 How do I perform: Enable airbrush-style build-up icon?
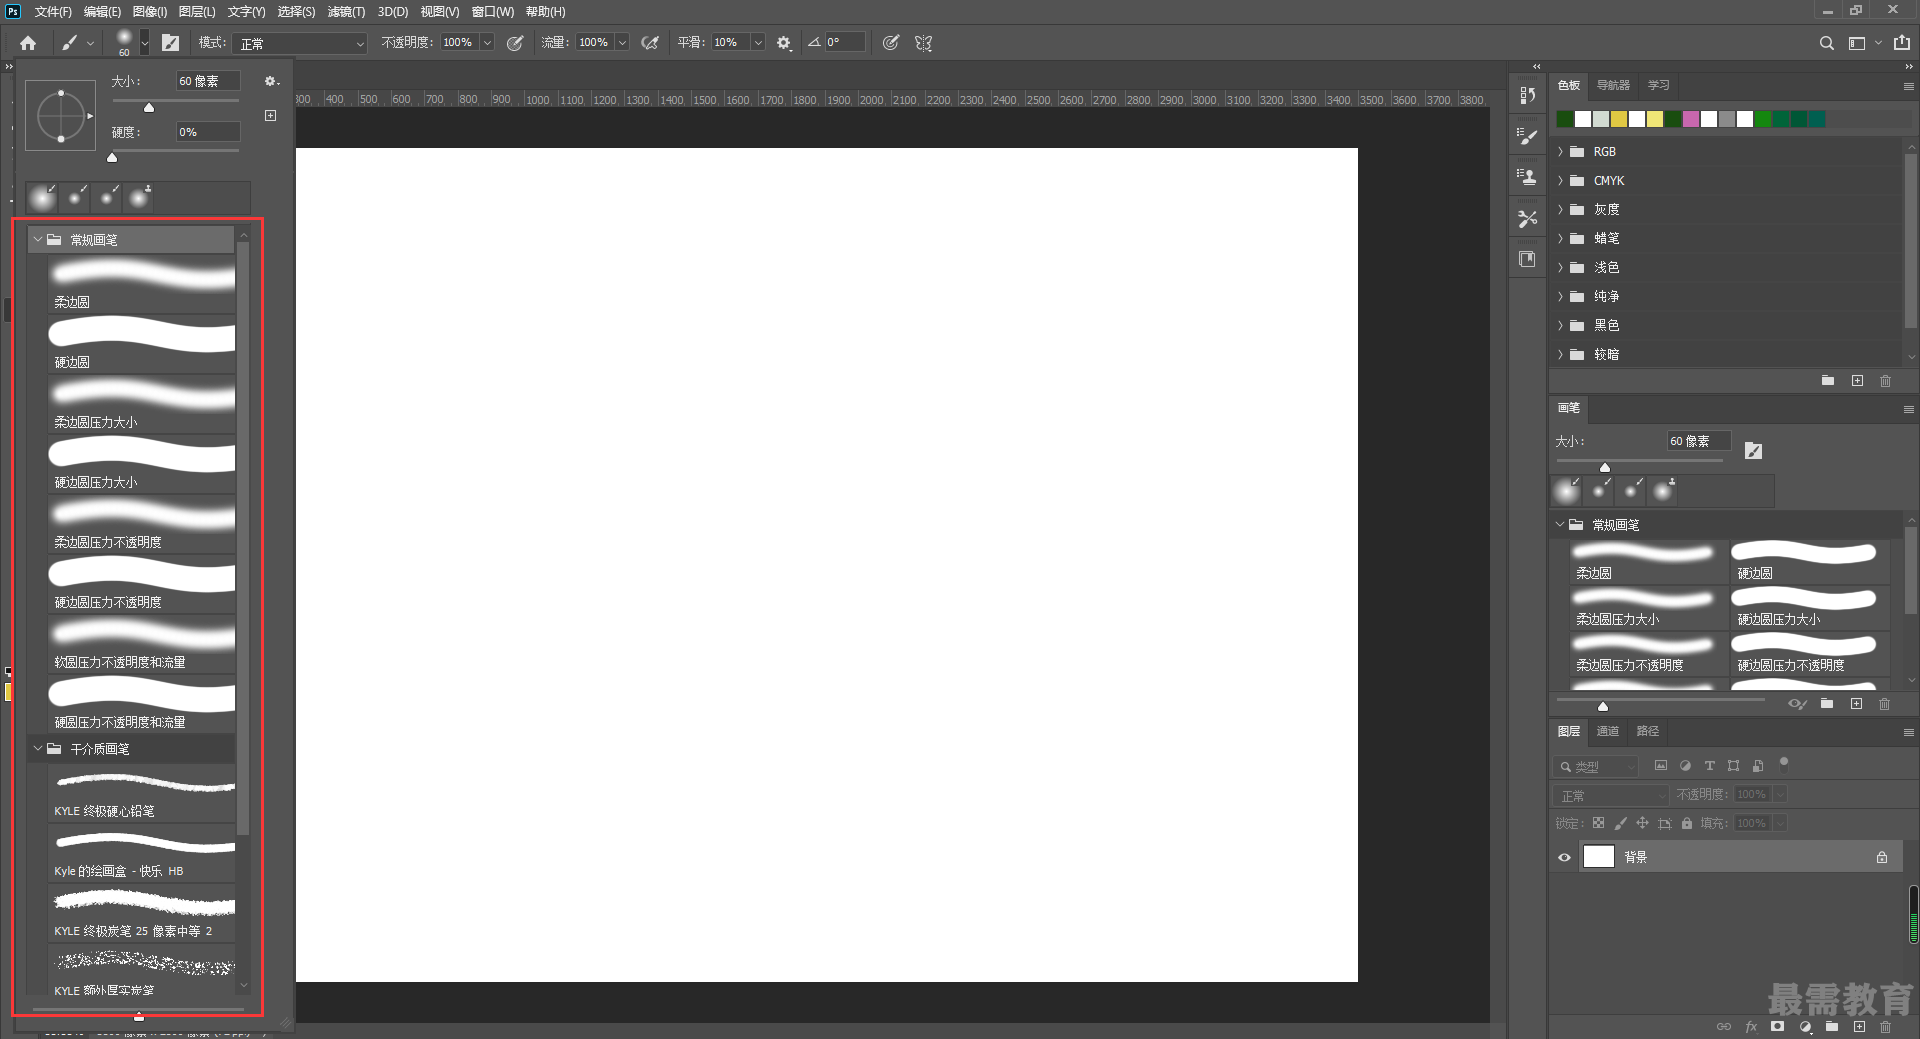(x=650, y=43)
